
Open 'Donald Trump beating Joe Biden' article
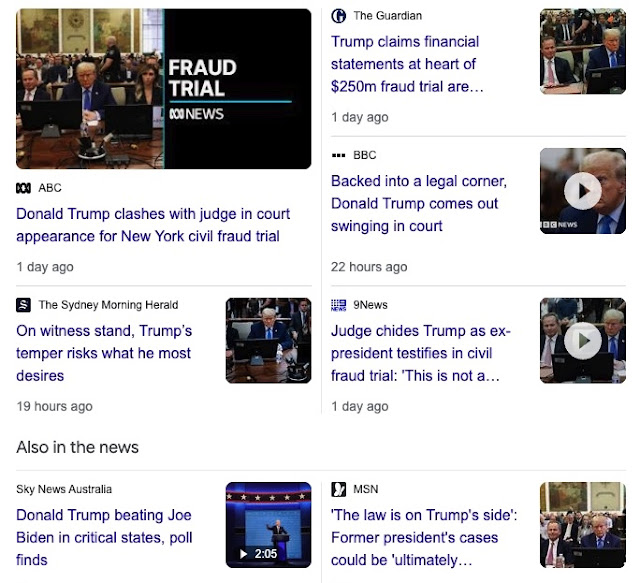pyautogui.click(x=104, y=537)
